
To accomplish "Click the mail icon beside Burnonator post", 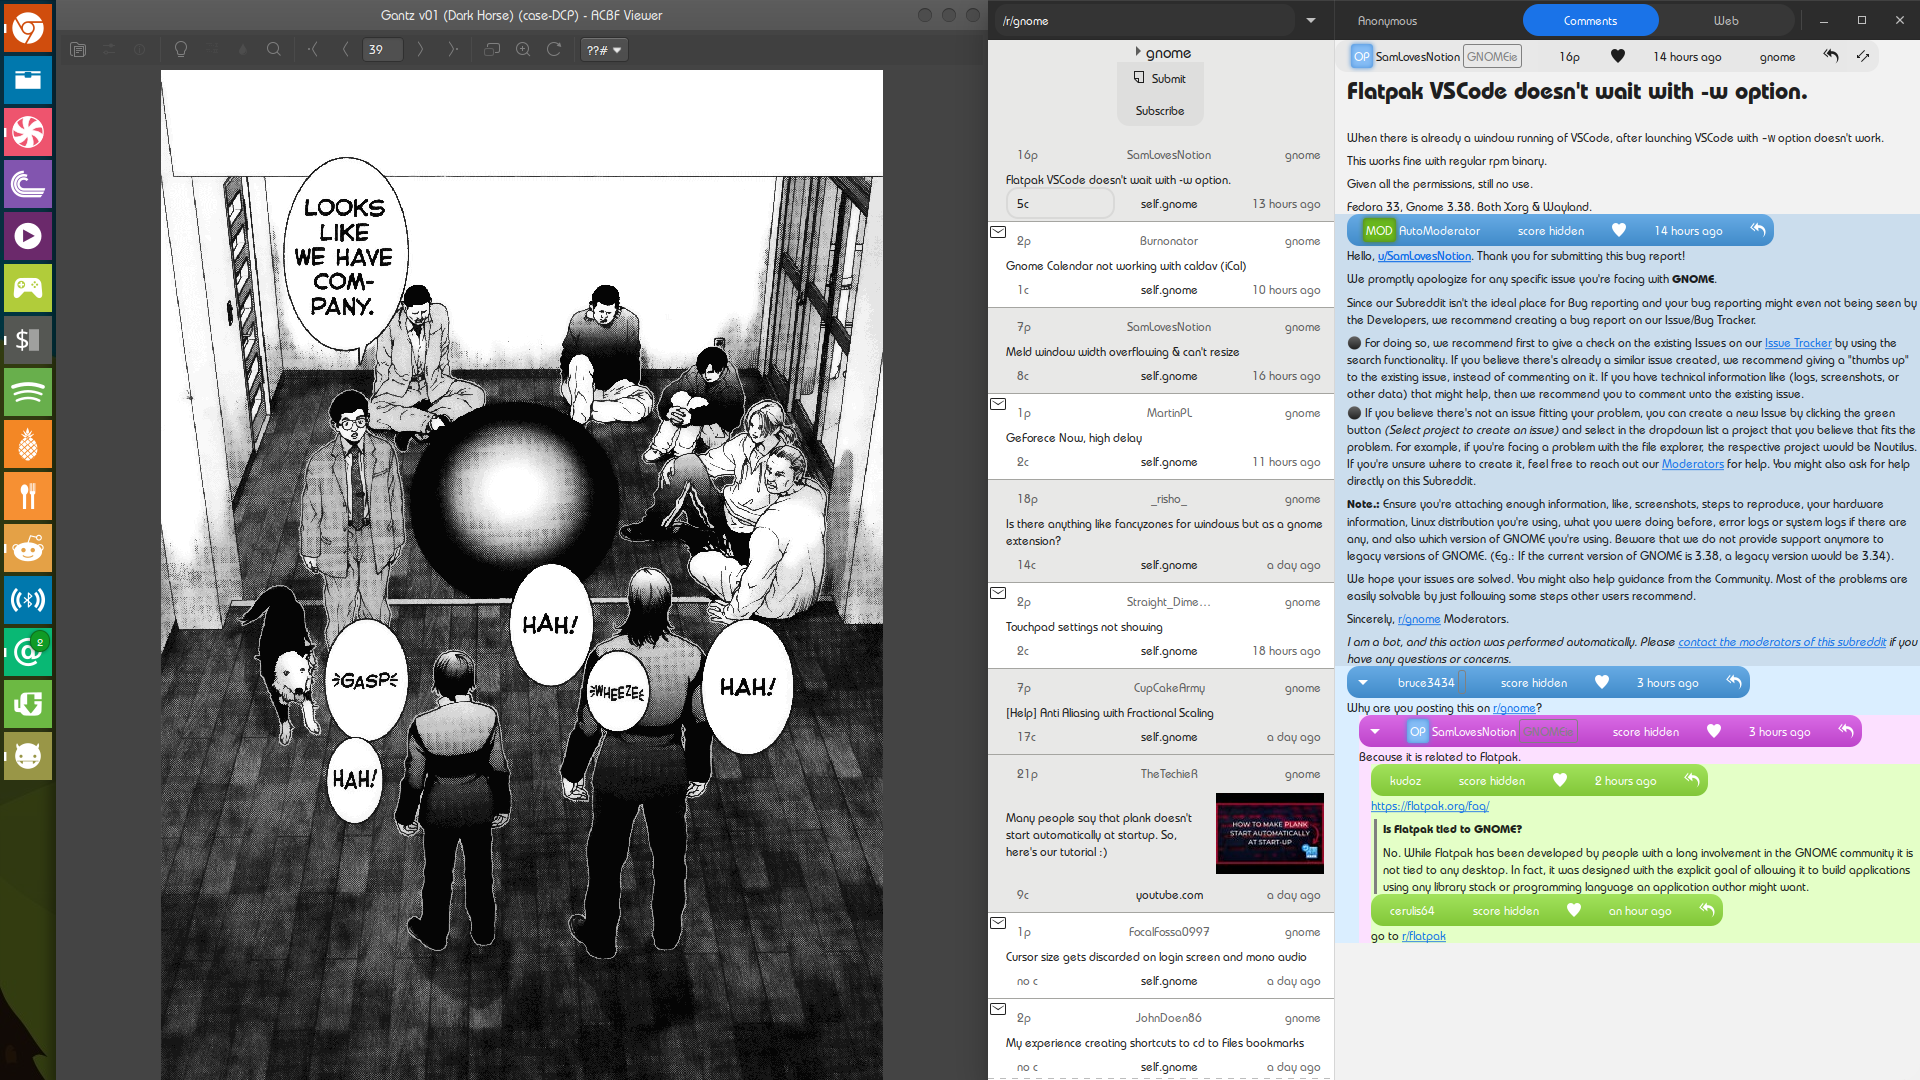I will (x=997, y=232).
